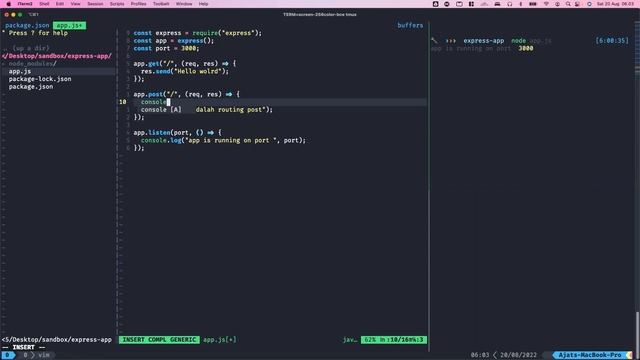Click the headphones icon in menu bar
Image resolution: width=640 pixels, height=360 pixels.
tap(509, 4)
